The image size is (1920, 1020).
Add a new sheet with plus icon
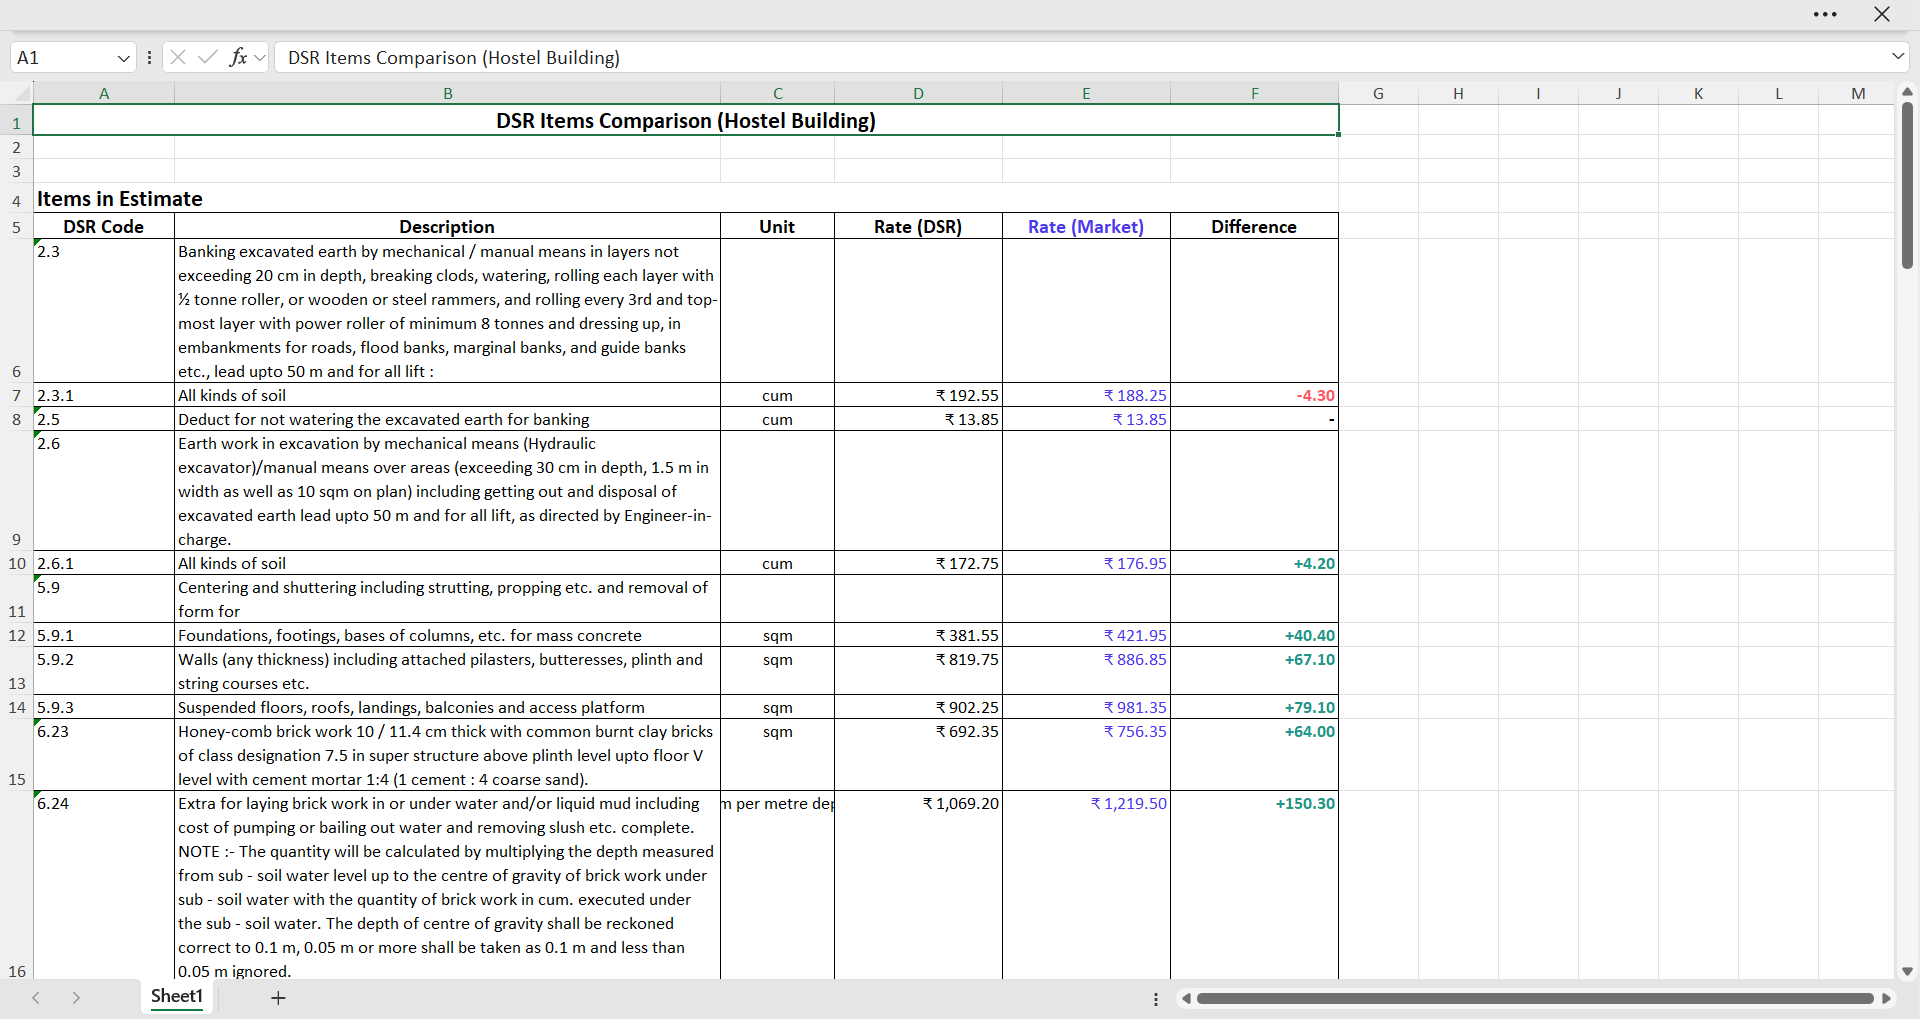[278, 998]
